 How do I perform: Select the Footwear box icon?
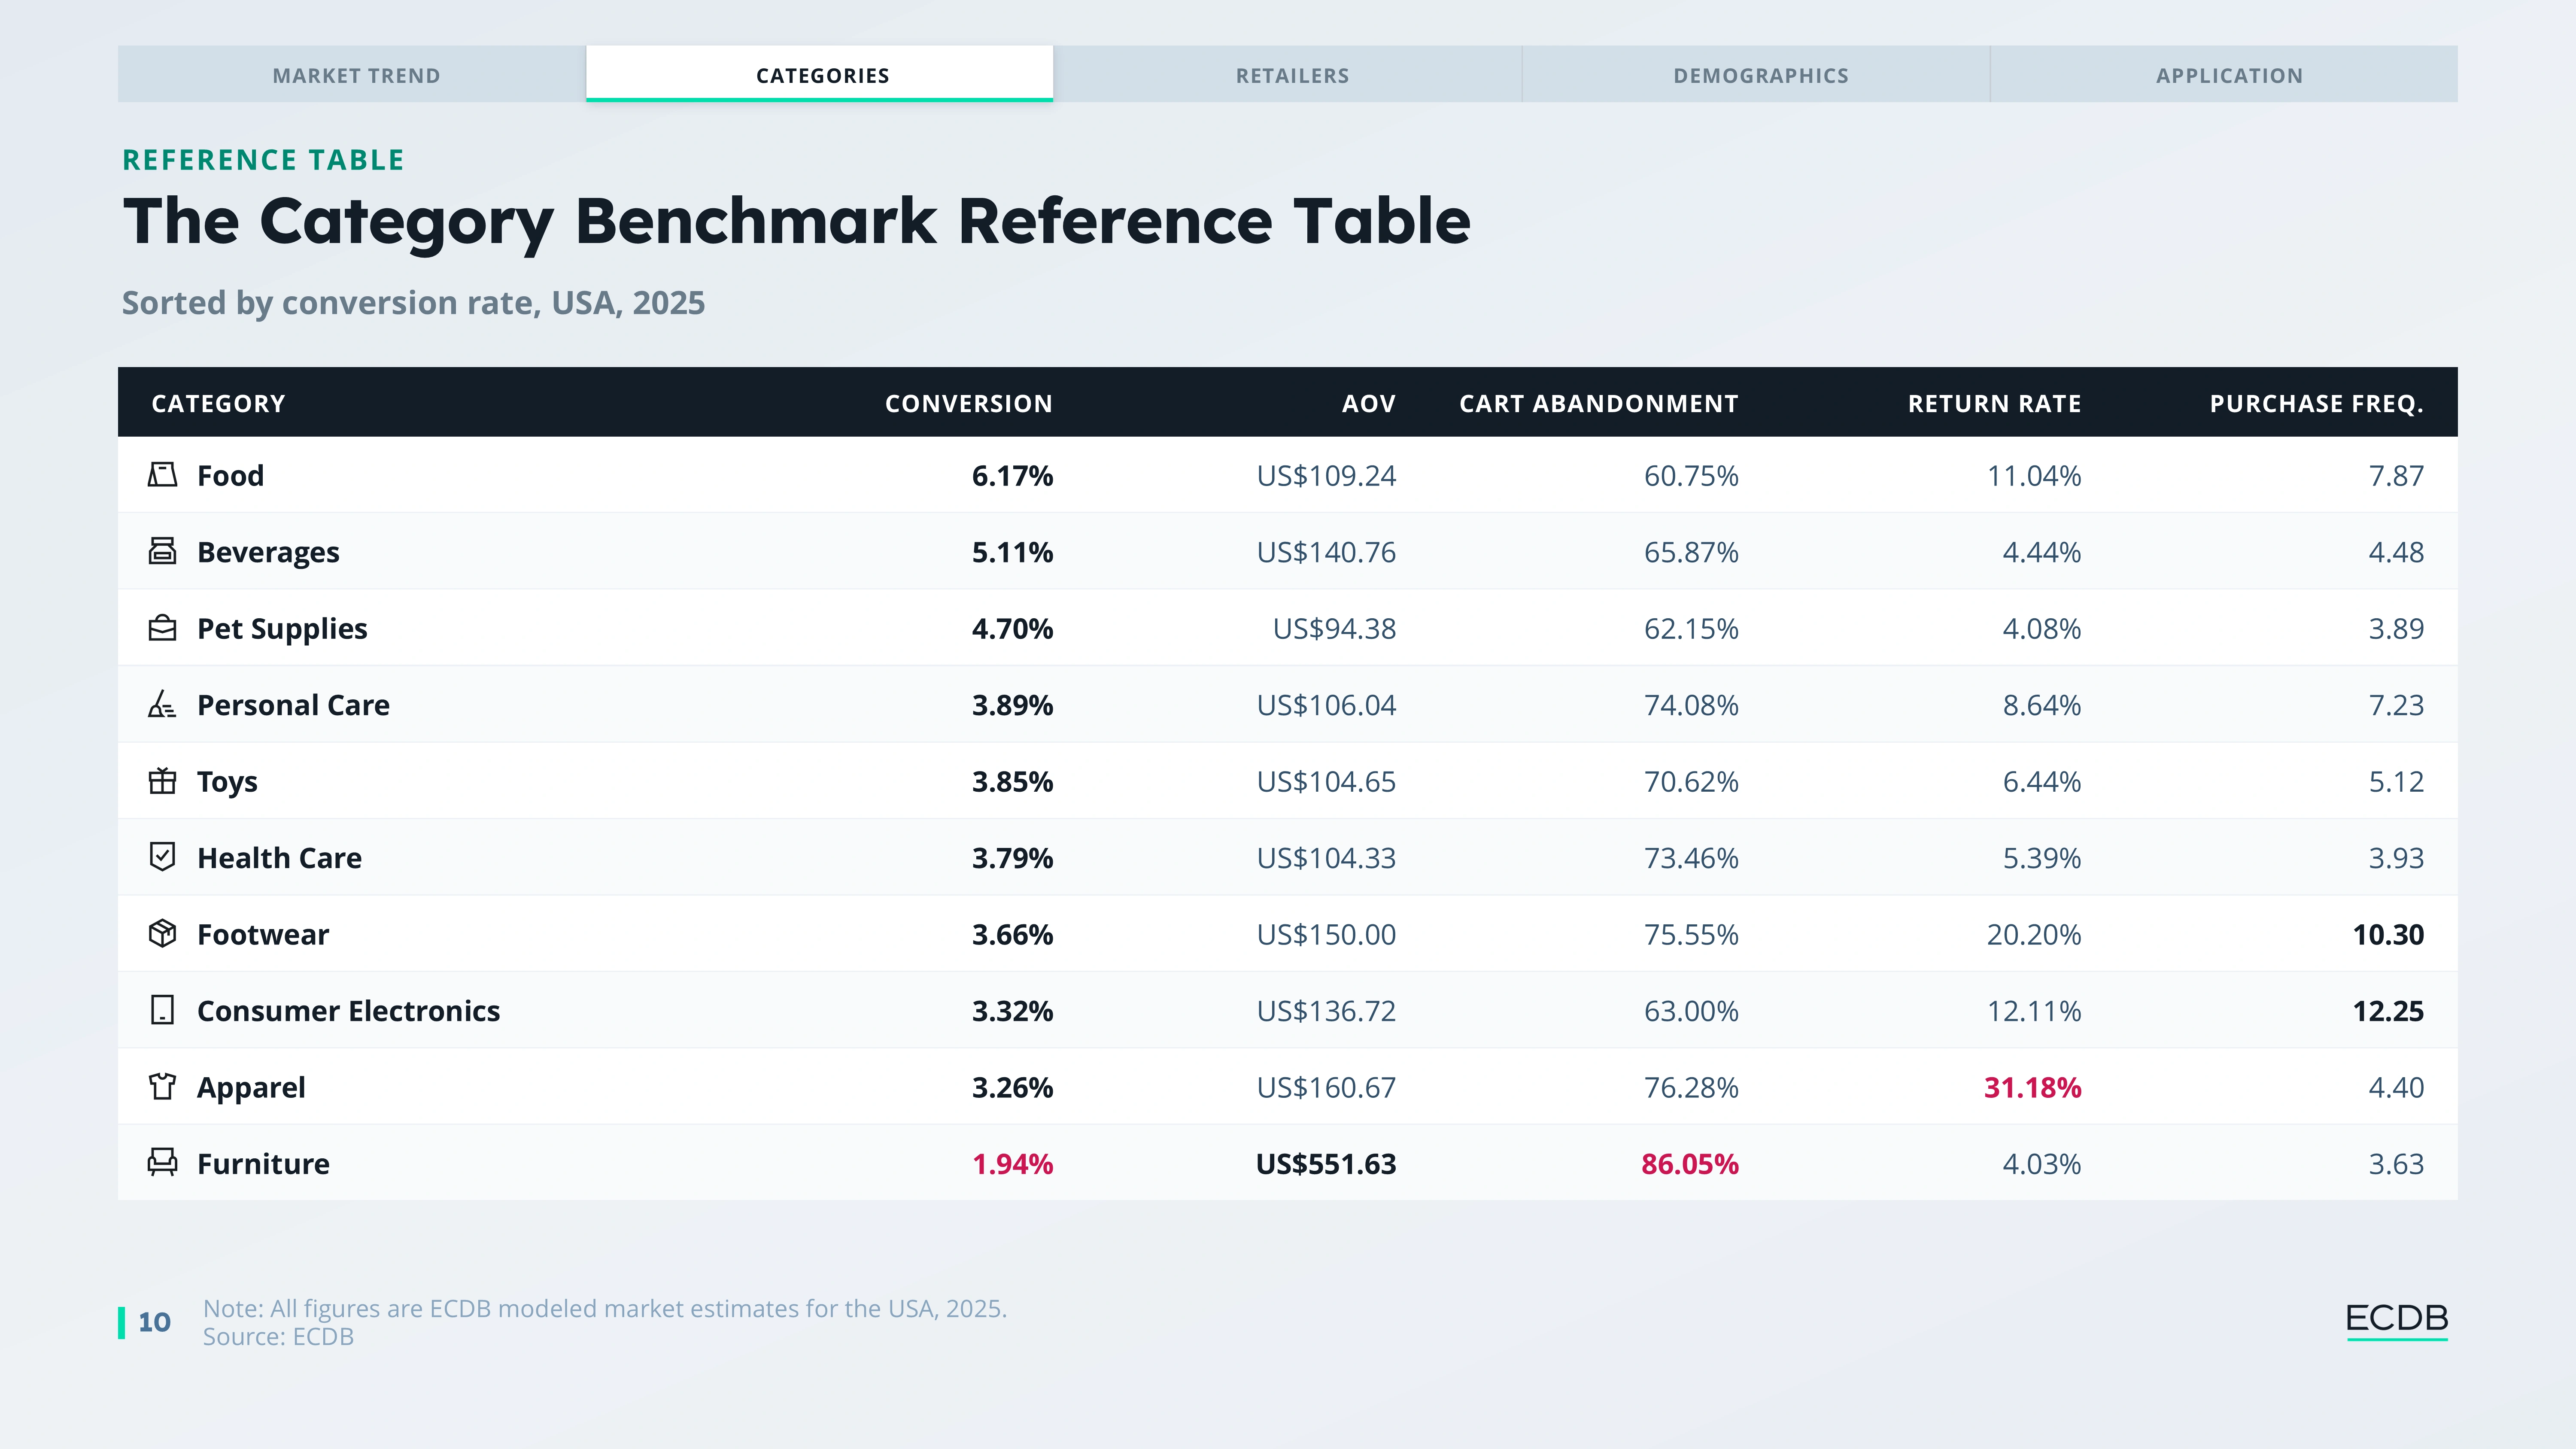[x=162, y=934]
